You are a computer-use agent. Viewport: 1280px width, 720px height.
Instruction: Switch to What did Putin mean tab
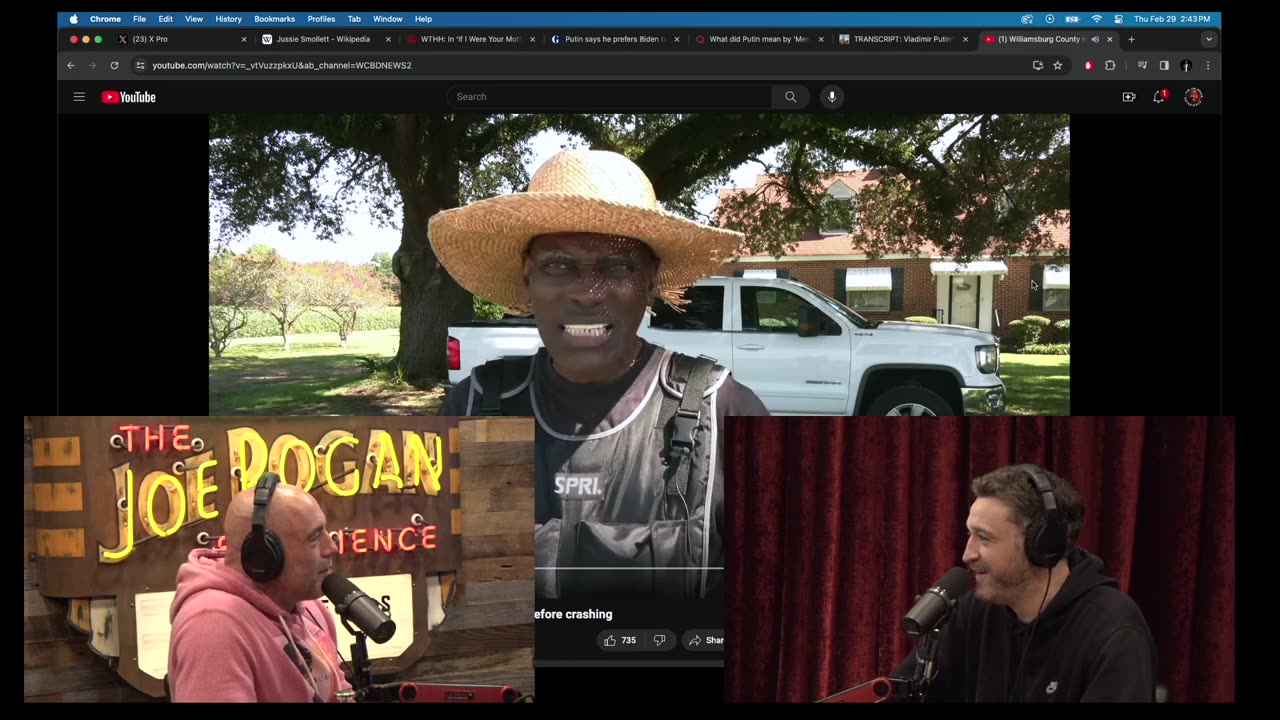[x=759, y=39]
